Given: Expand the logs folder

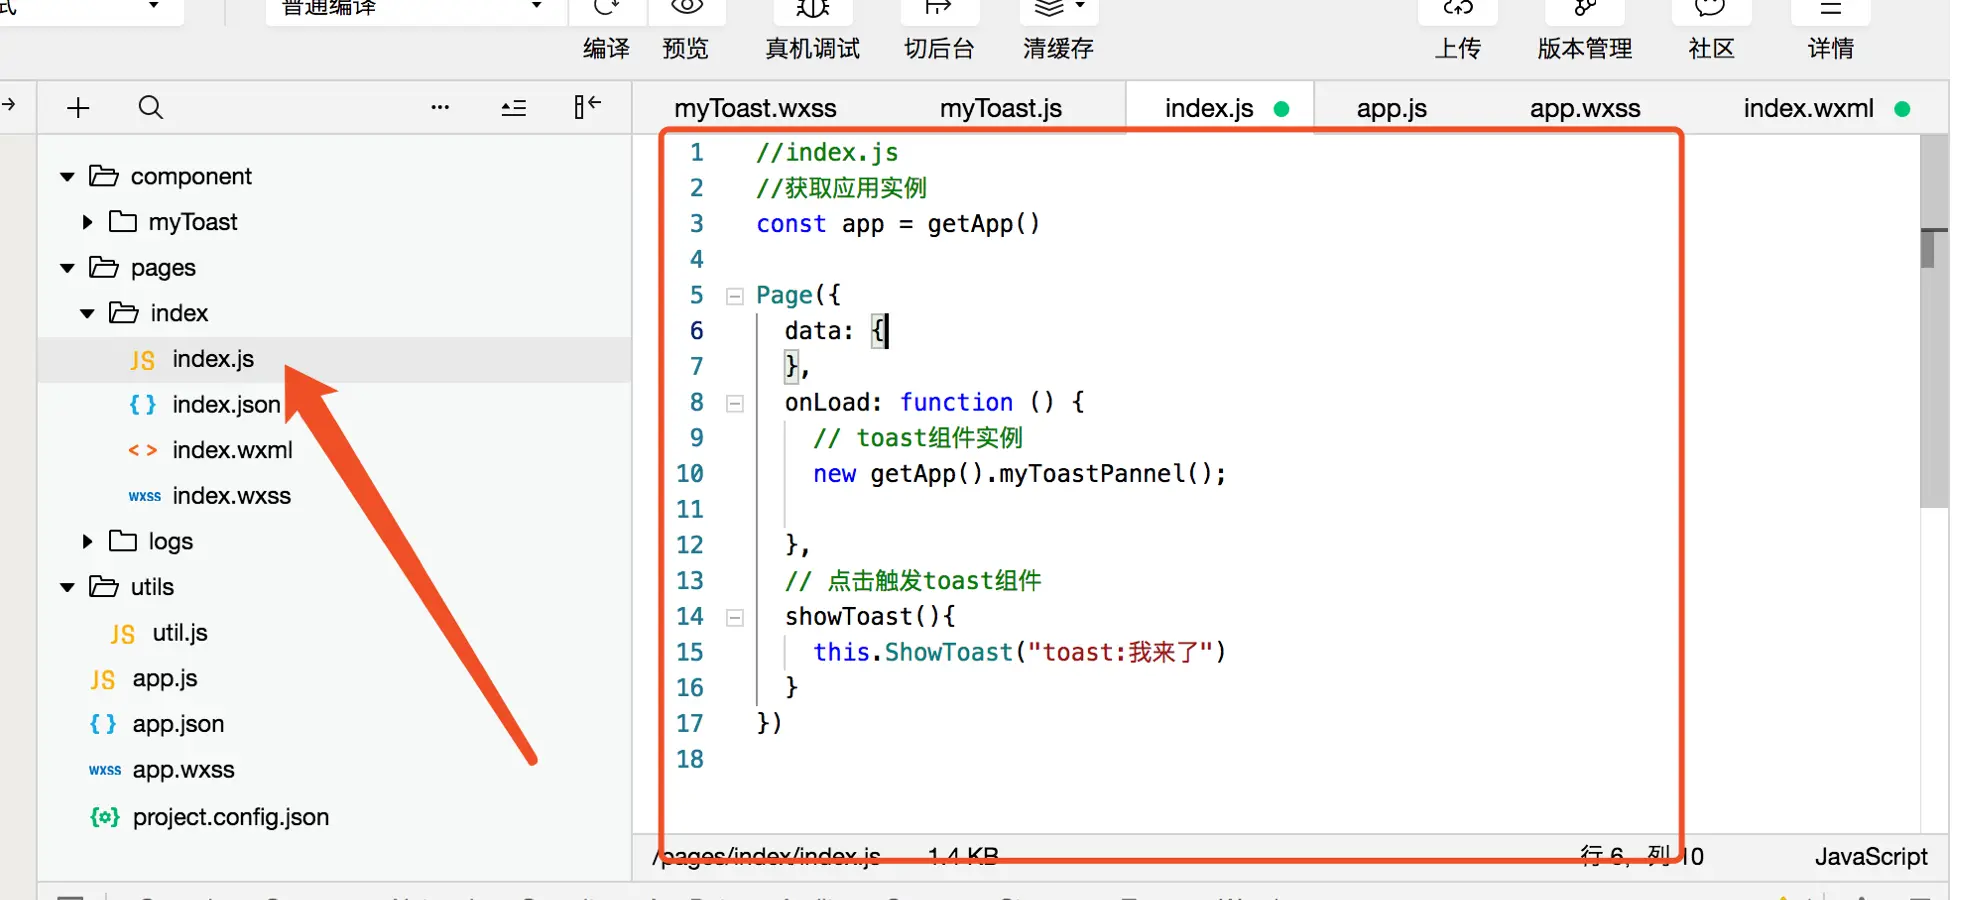Looking at the screenshot, I should (87, 542).
